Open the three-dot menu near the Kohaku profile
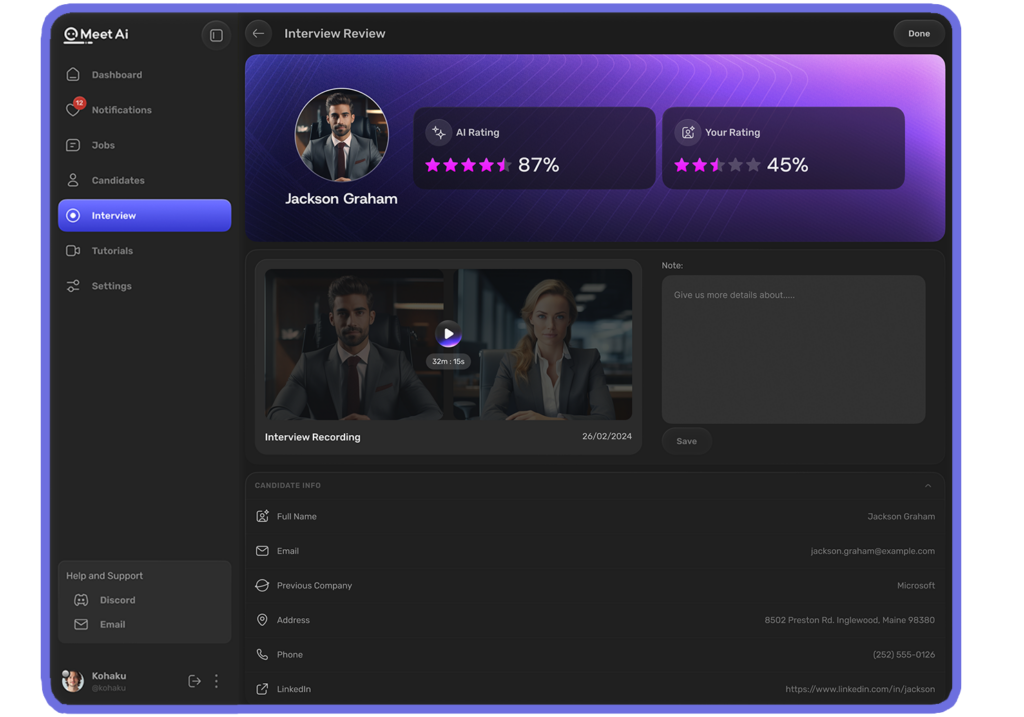This screenshot has width=1024, height=717. [216, 680]
